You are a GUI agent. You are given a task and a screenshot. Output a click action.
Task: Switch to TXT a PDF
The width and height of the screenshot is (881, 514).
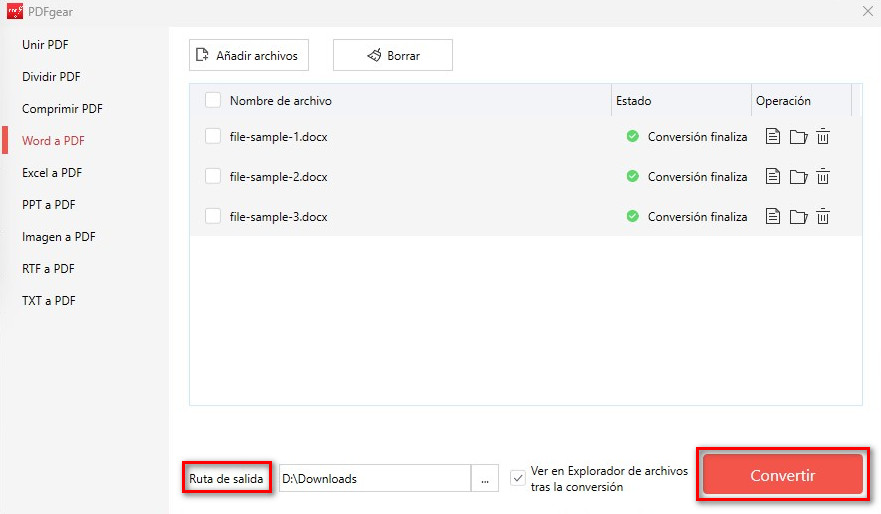(49, 301)
